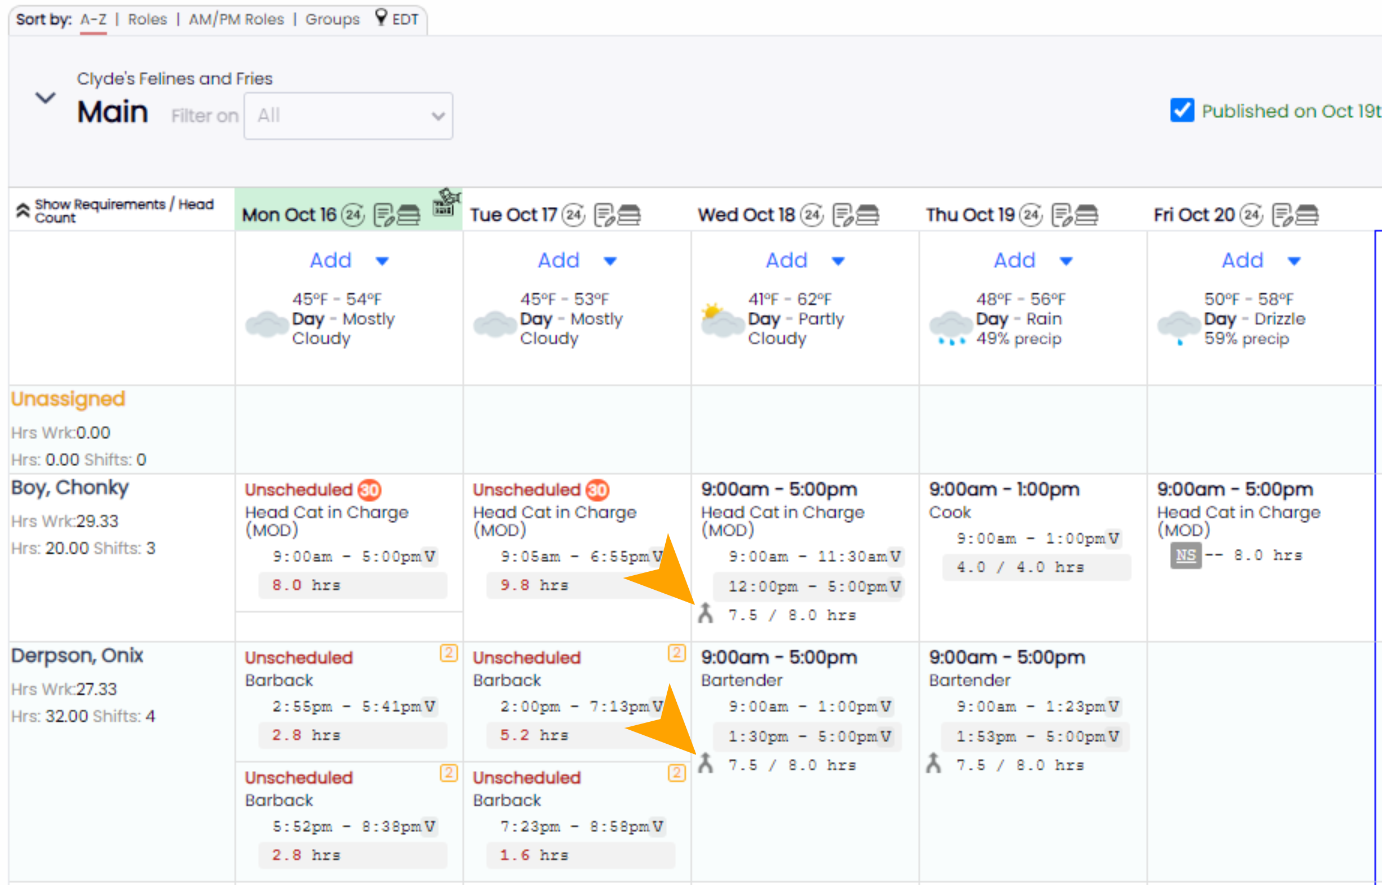Sort the schedule by Groups
This screenshot has height=887, width=1382.
(x=333, y=19)
